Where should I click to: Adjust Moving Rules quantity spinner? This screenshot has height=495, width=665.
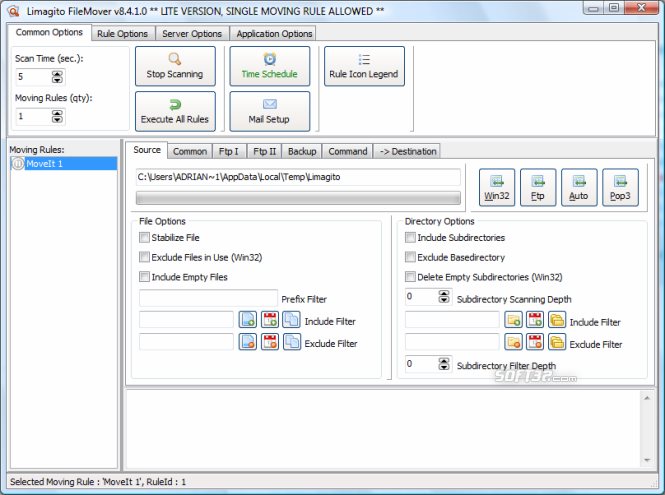(x=57, y=116)
